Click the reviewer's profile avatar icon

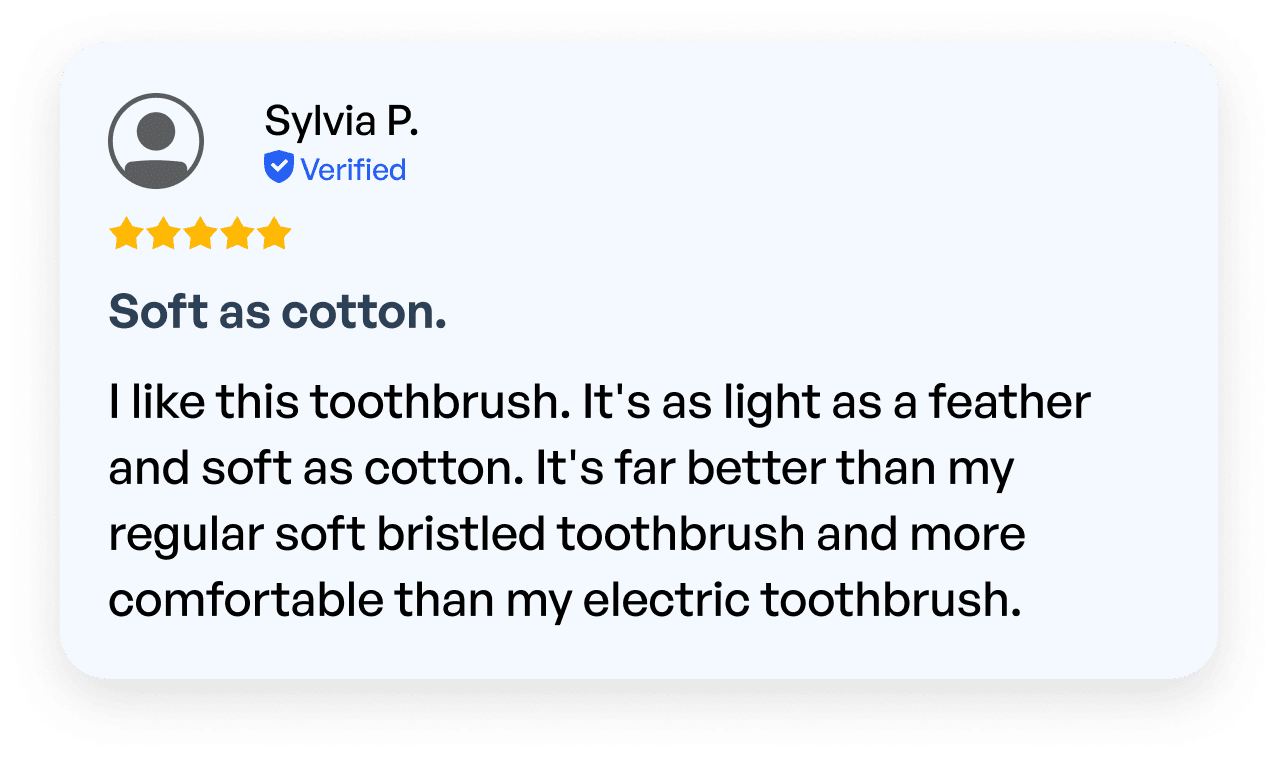click(155, 141)
